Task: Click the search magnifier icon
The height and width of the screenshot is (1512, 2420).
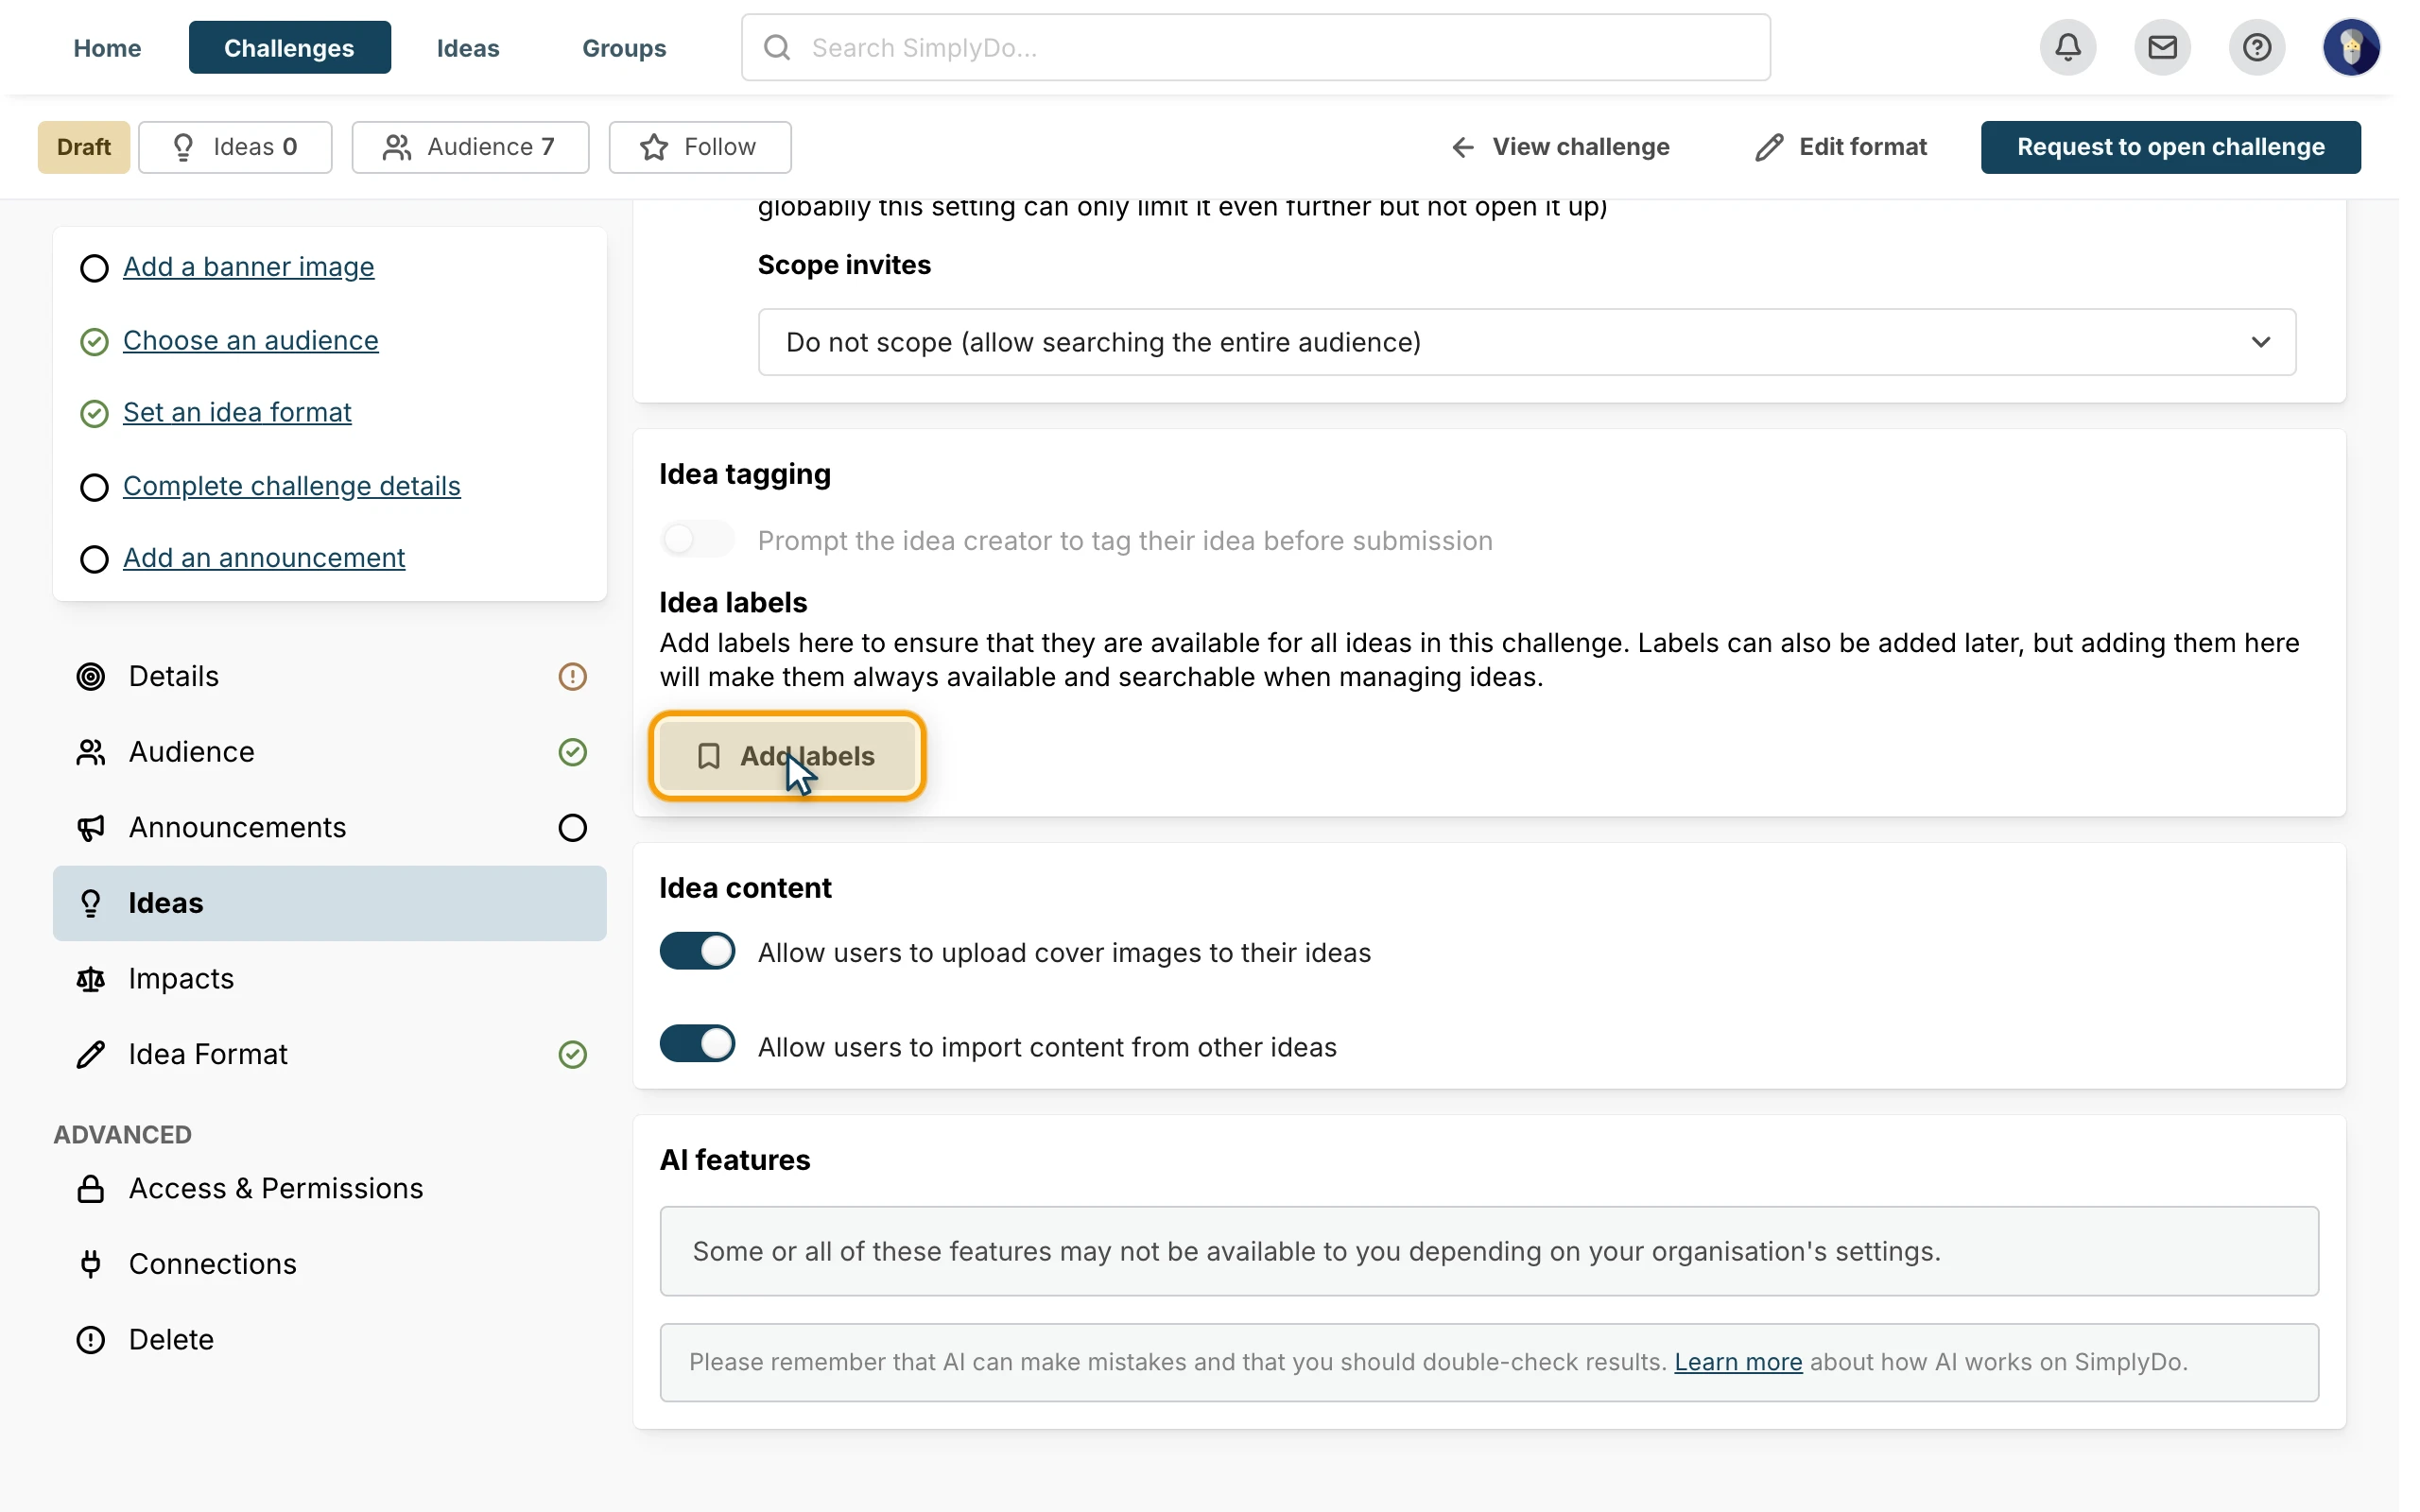Action: (777, 47)
